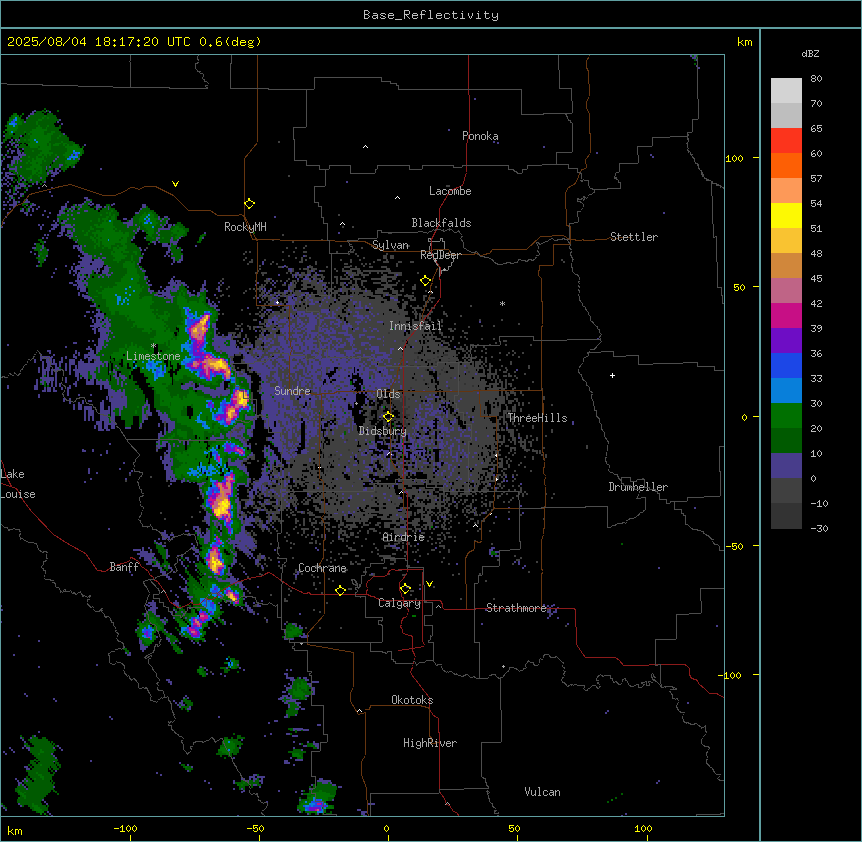Click the Olds town label
Image resolution: width=862 pixels, height=842 pixels.
[388, 394]
